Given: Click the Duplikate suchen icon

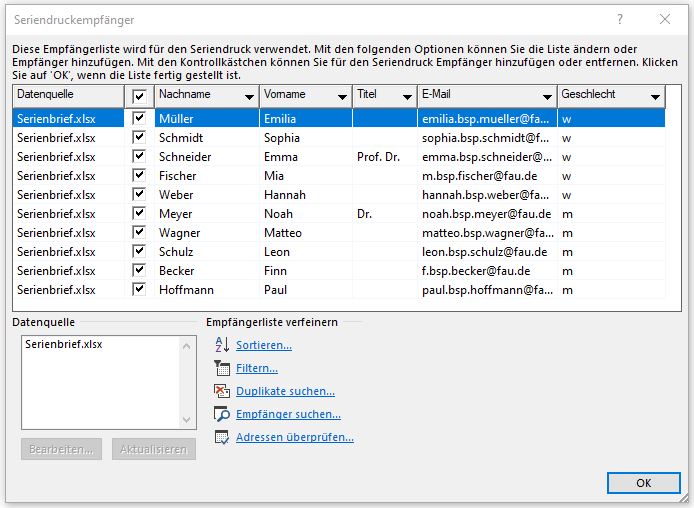Looking at the screenshot, I should coord(222,391).
